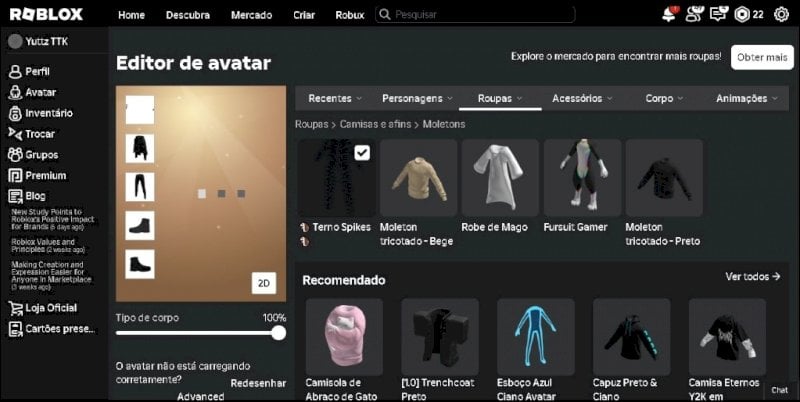This screenshot has height=402, width=800.
Task: Open the Inventário sidebar icon
Action: coord(15,113)
